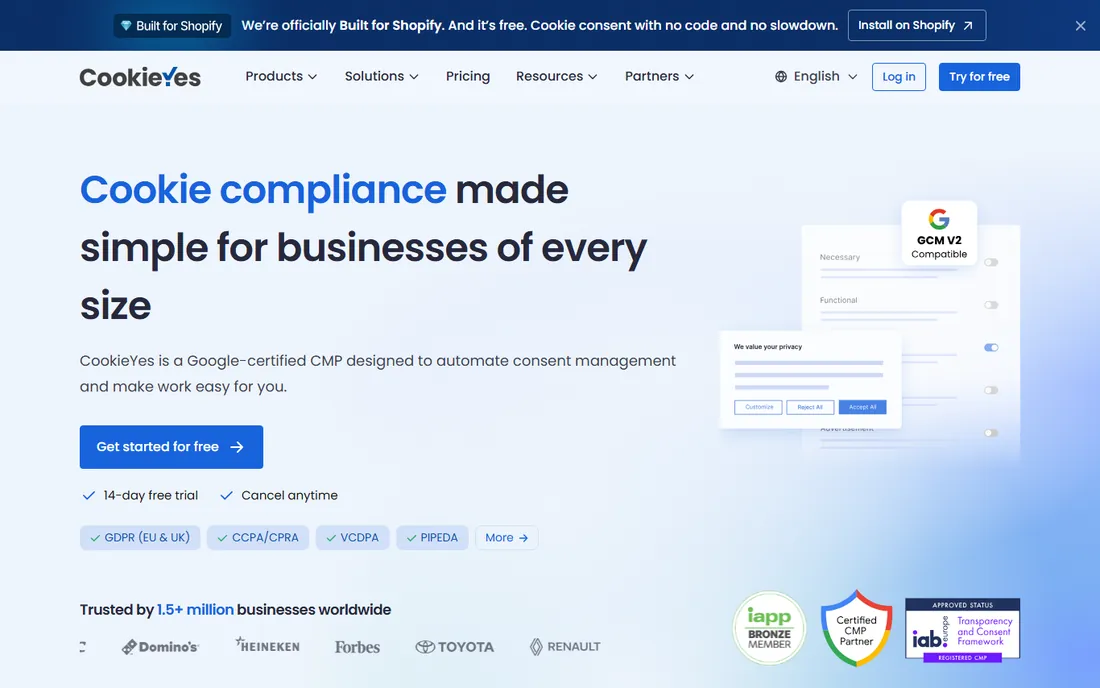Click the Toyota logo
1100x688 pixels.
point(455,647)
